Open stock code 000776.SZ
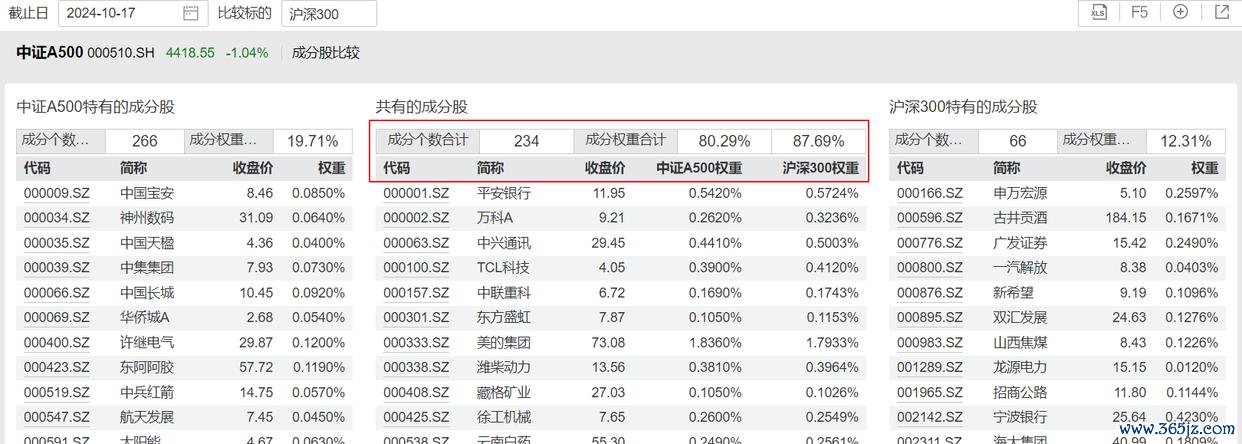Viewport: 1242px width, 444px height. [x=930, y=243]
